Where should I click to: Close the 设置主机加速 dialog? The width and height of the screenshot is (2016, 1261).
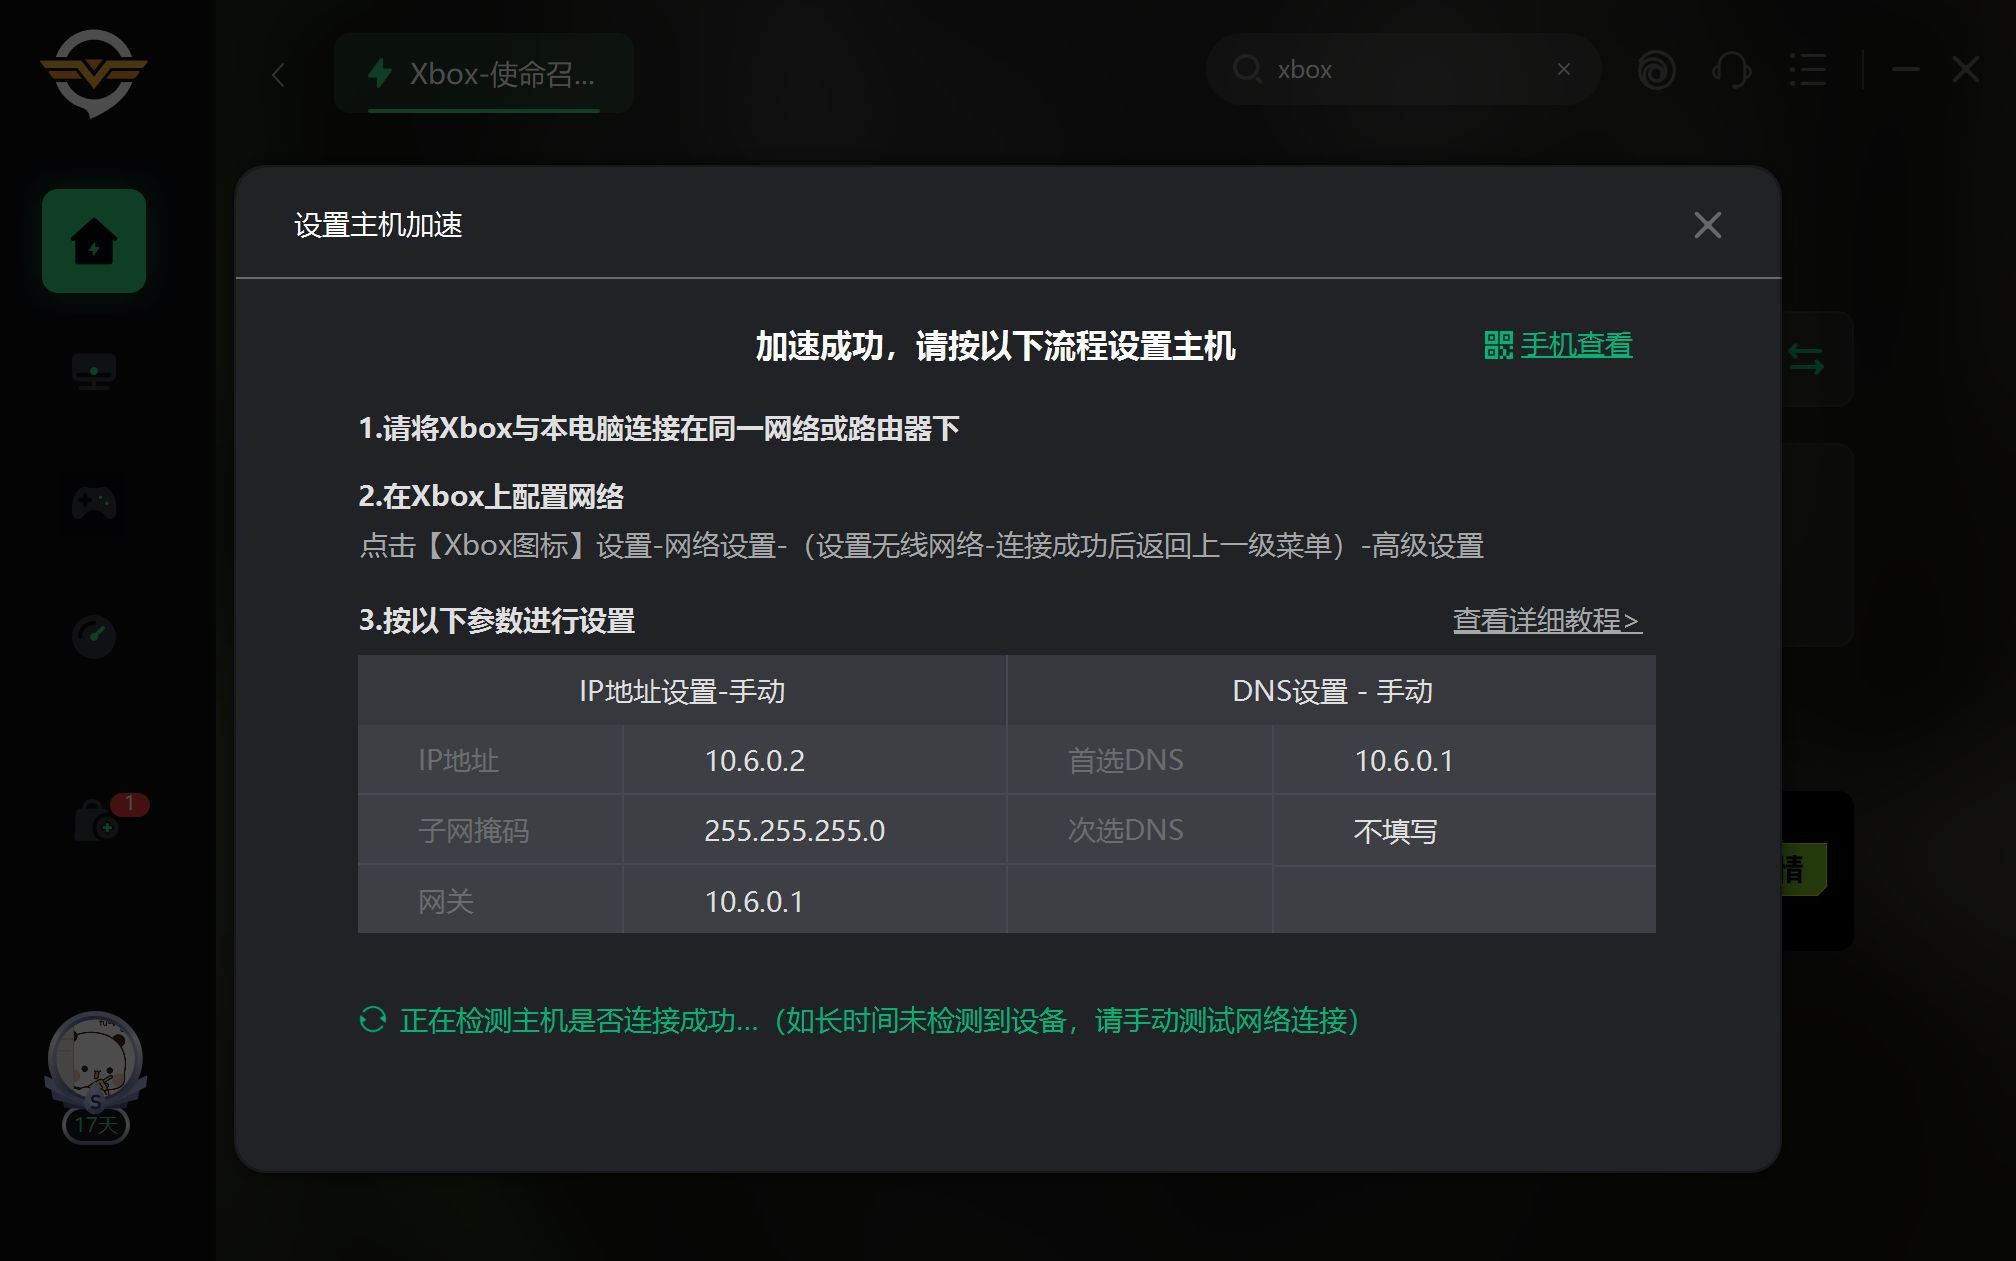(1707, 225)
